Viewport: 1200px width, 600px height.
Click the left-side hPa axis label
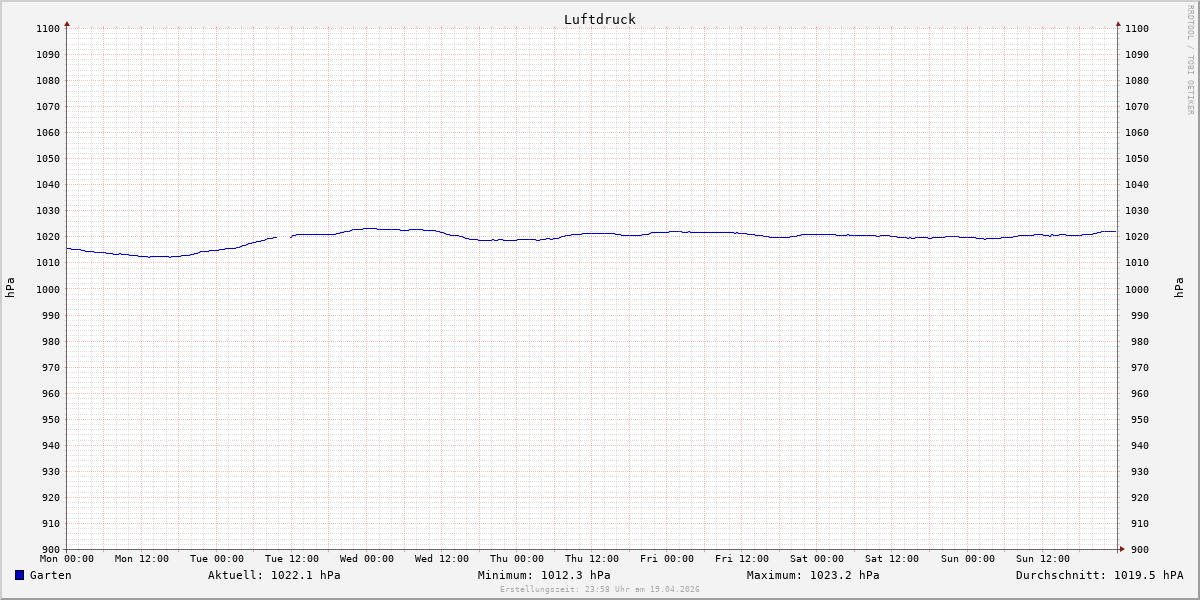point(10,288)
